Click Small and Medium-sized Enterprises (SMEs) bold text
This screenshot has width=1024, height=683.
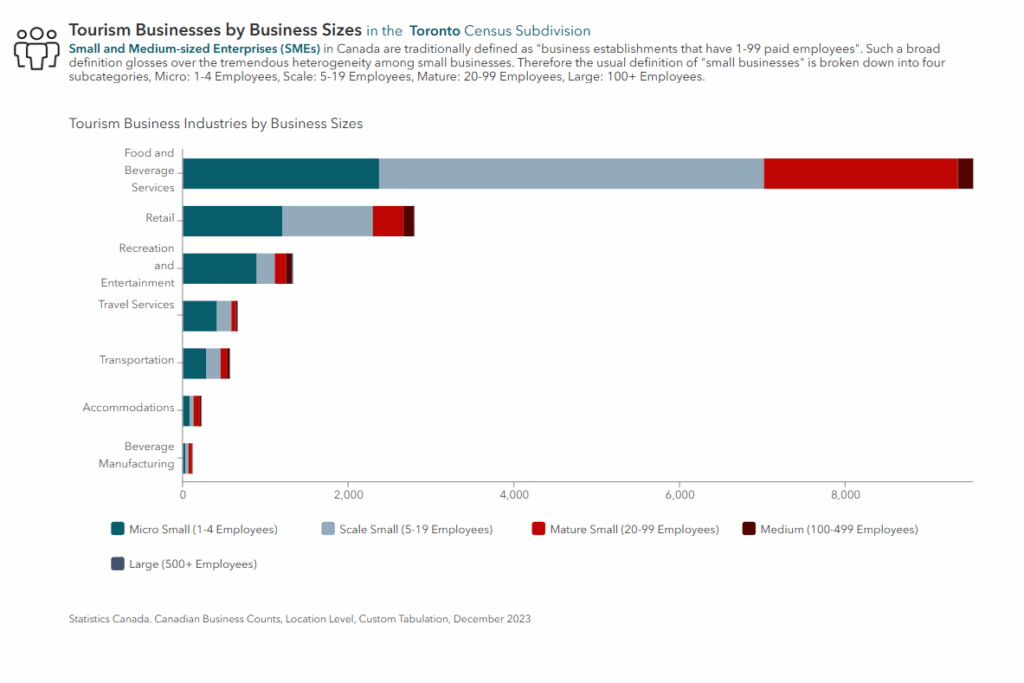(195, 48)
